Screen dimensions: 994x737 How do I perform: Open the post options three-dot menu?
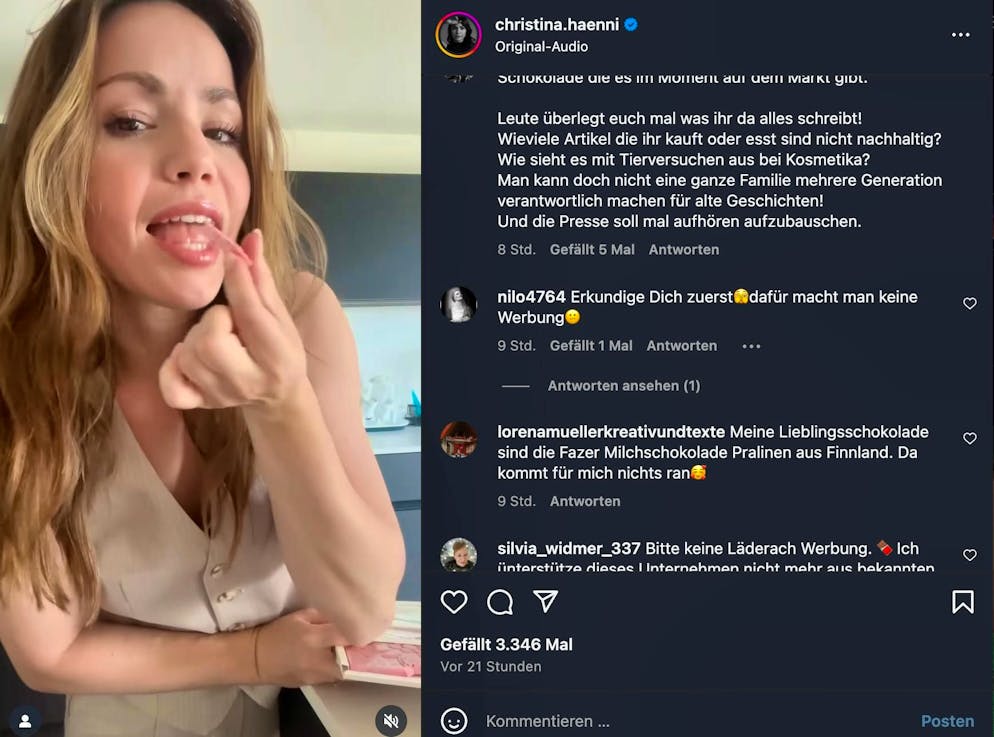click(962, 35)
